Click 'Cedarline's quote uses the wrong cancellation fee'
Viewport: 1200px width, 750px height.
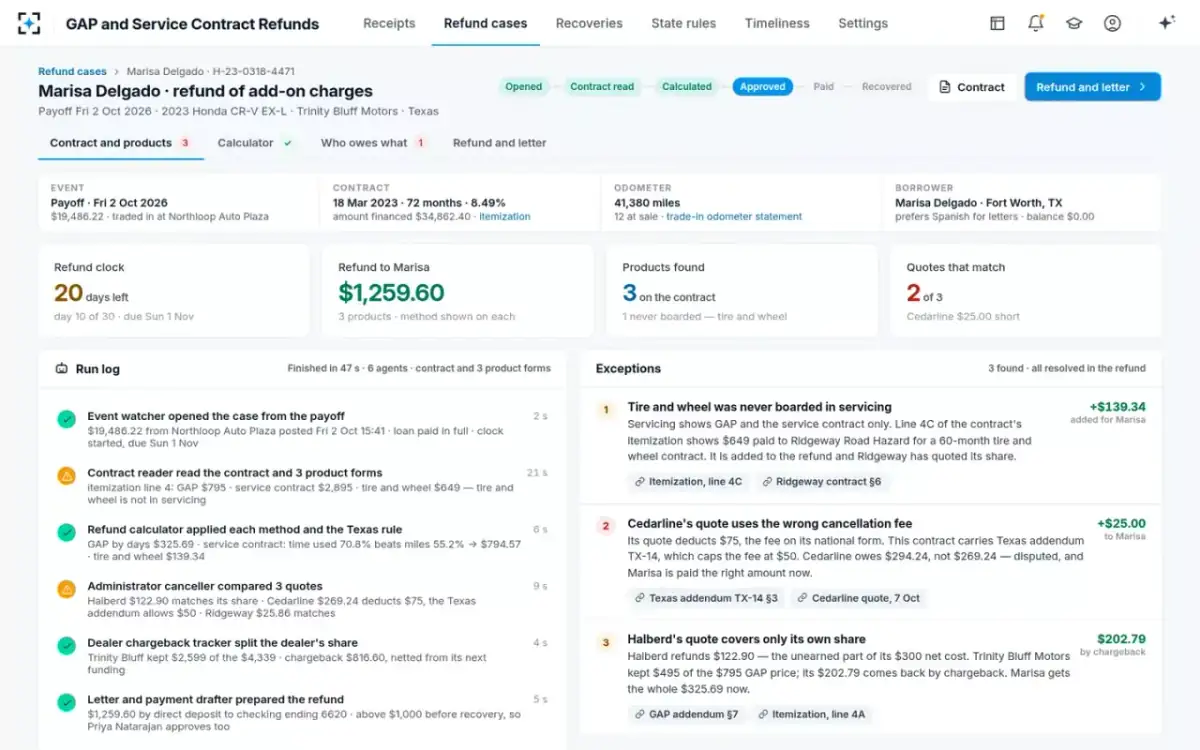coord(770,523)
